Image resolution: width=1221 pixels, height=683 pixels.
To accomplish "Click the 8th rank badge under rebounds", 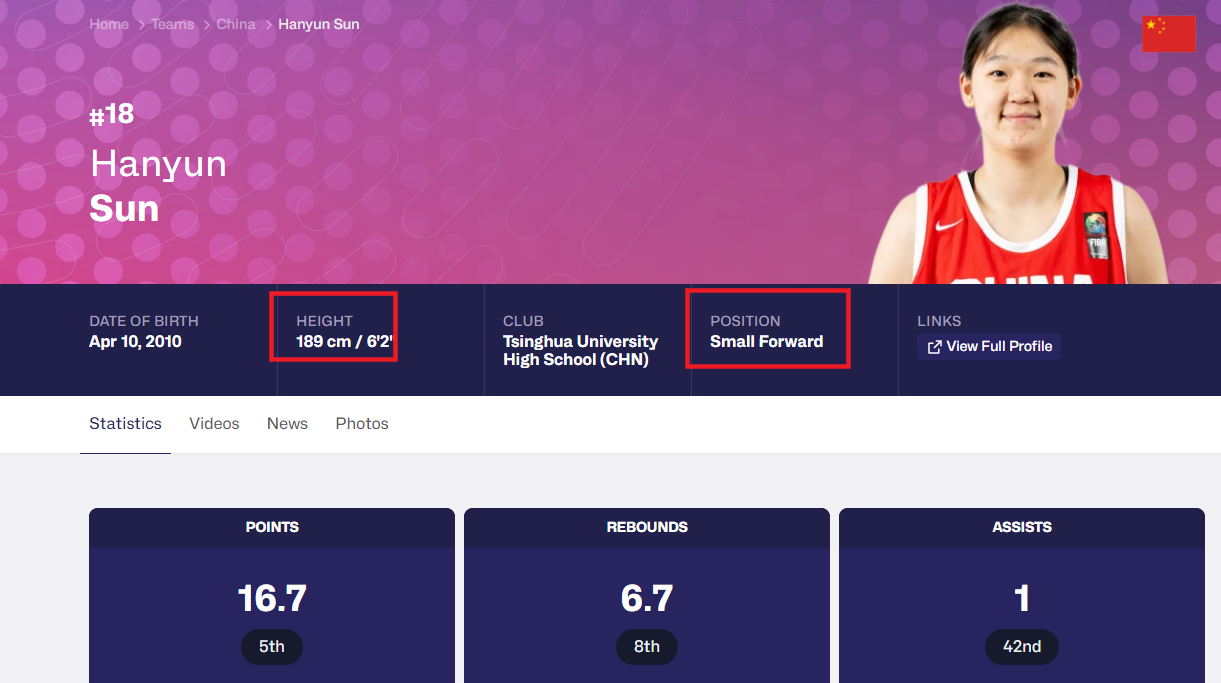I will tap(647, 647).
